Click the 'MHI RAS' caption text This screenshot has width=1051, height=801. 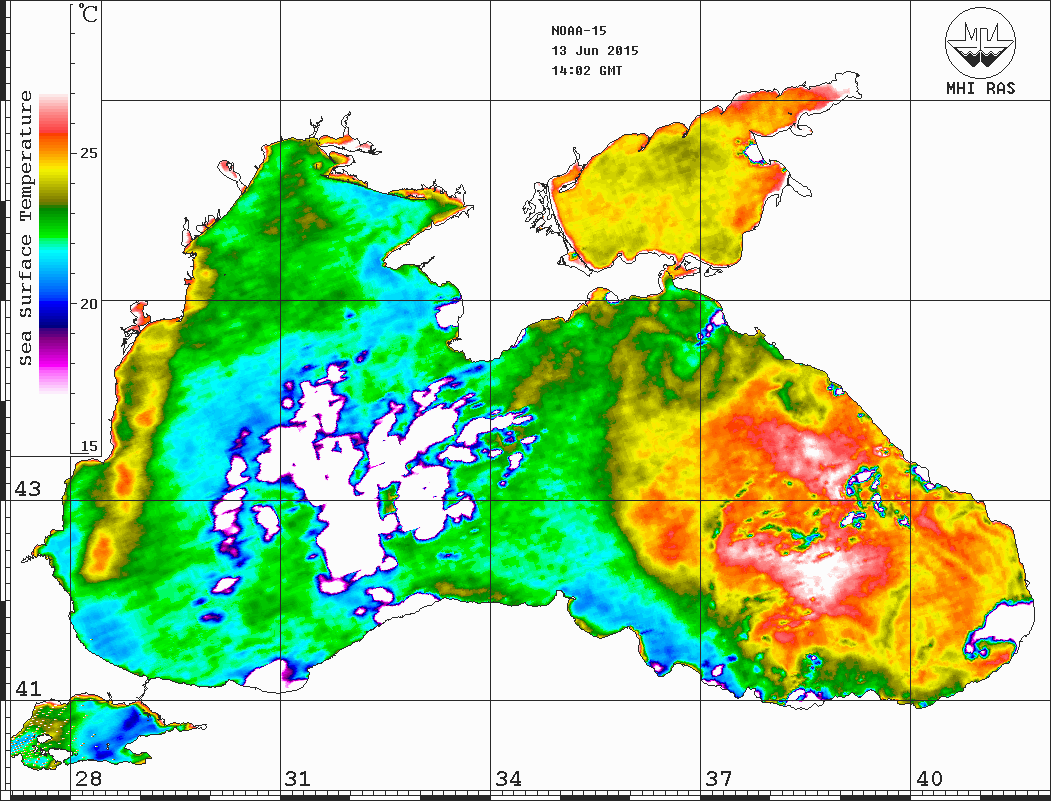pos(980,88)
